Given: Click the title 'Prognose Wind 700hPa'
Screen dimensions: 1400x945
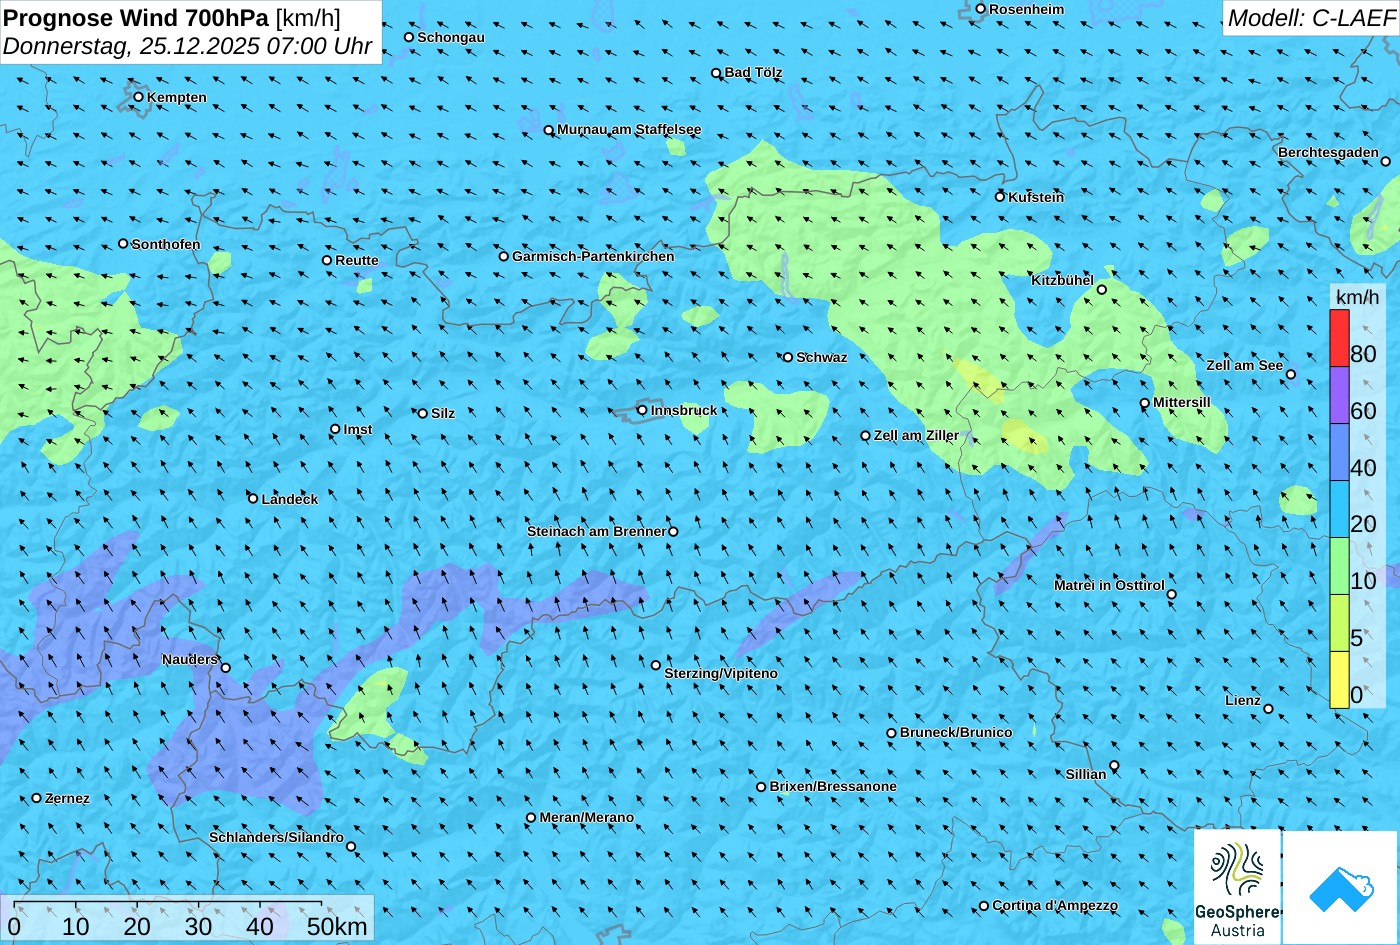Looking at the screenshot, I should tap(137, 17).
